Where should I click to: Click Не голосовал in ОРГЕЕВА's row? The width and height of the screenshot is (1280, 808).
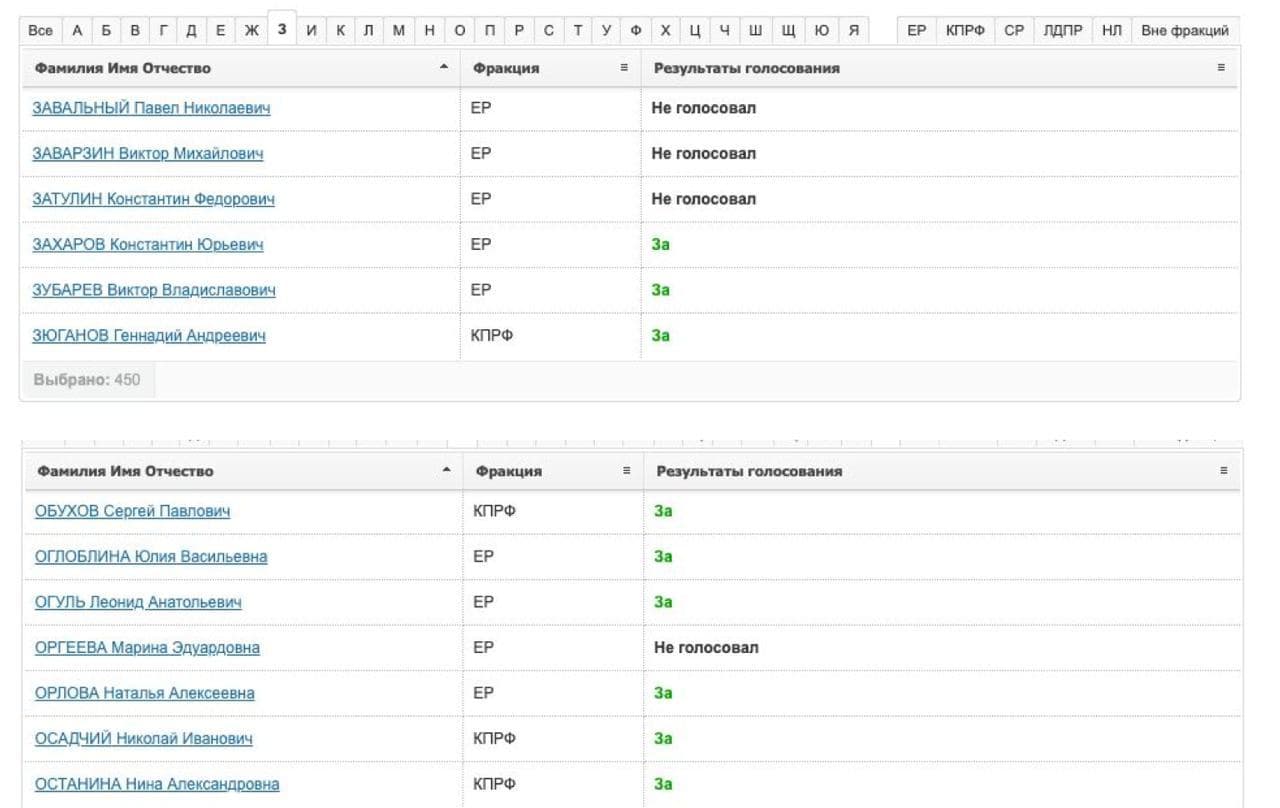(x=706, y=648)
